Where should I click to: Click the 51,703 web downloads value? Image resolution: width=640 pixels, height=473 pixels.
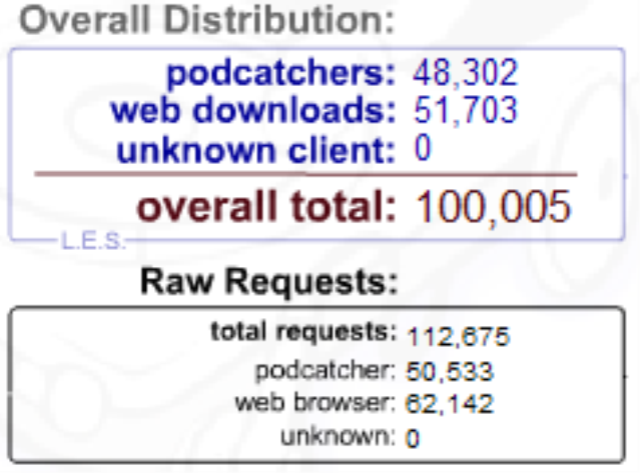point(466,110)
